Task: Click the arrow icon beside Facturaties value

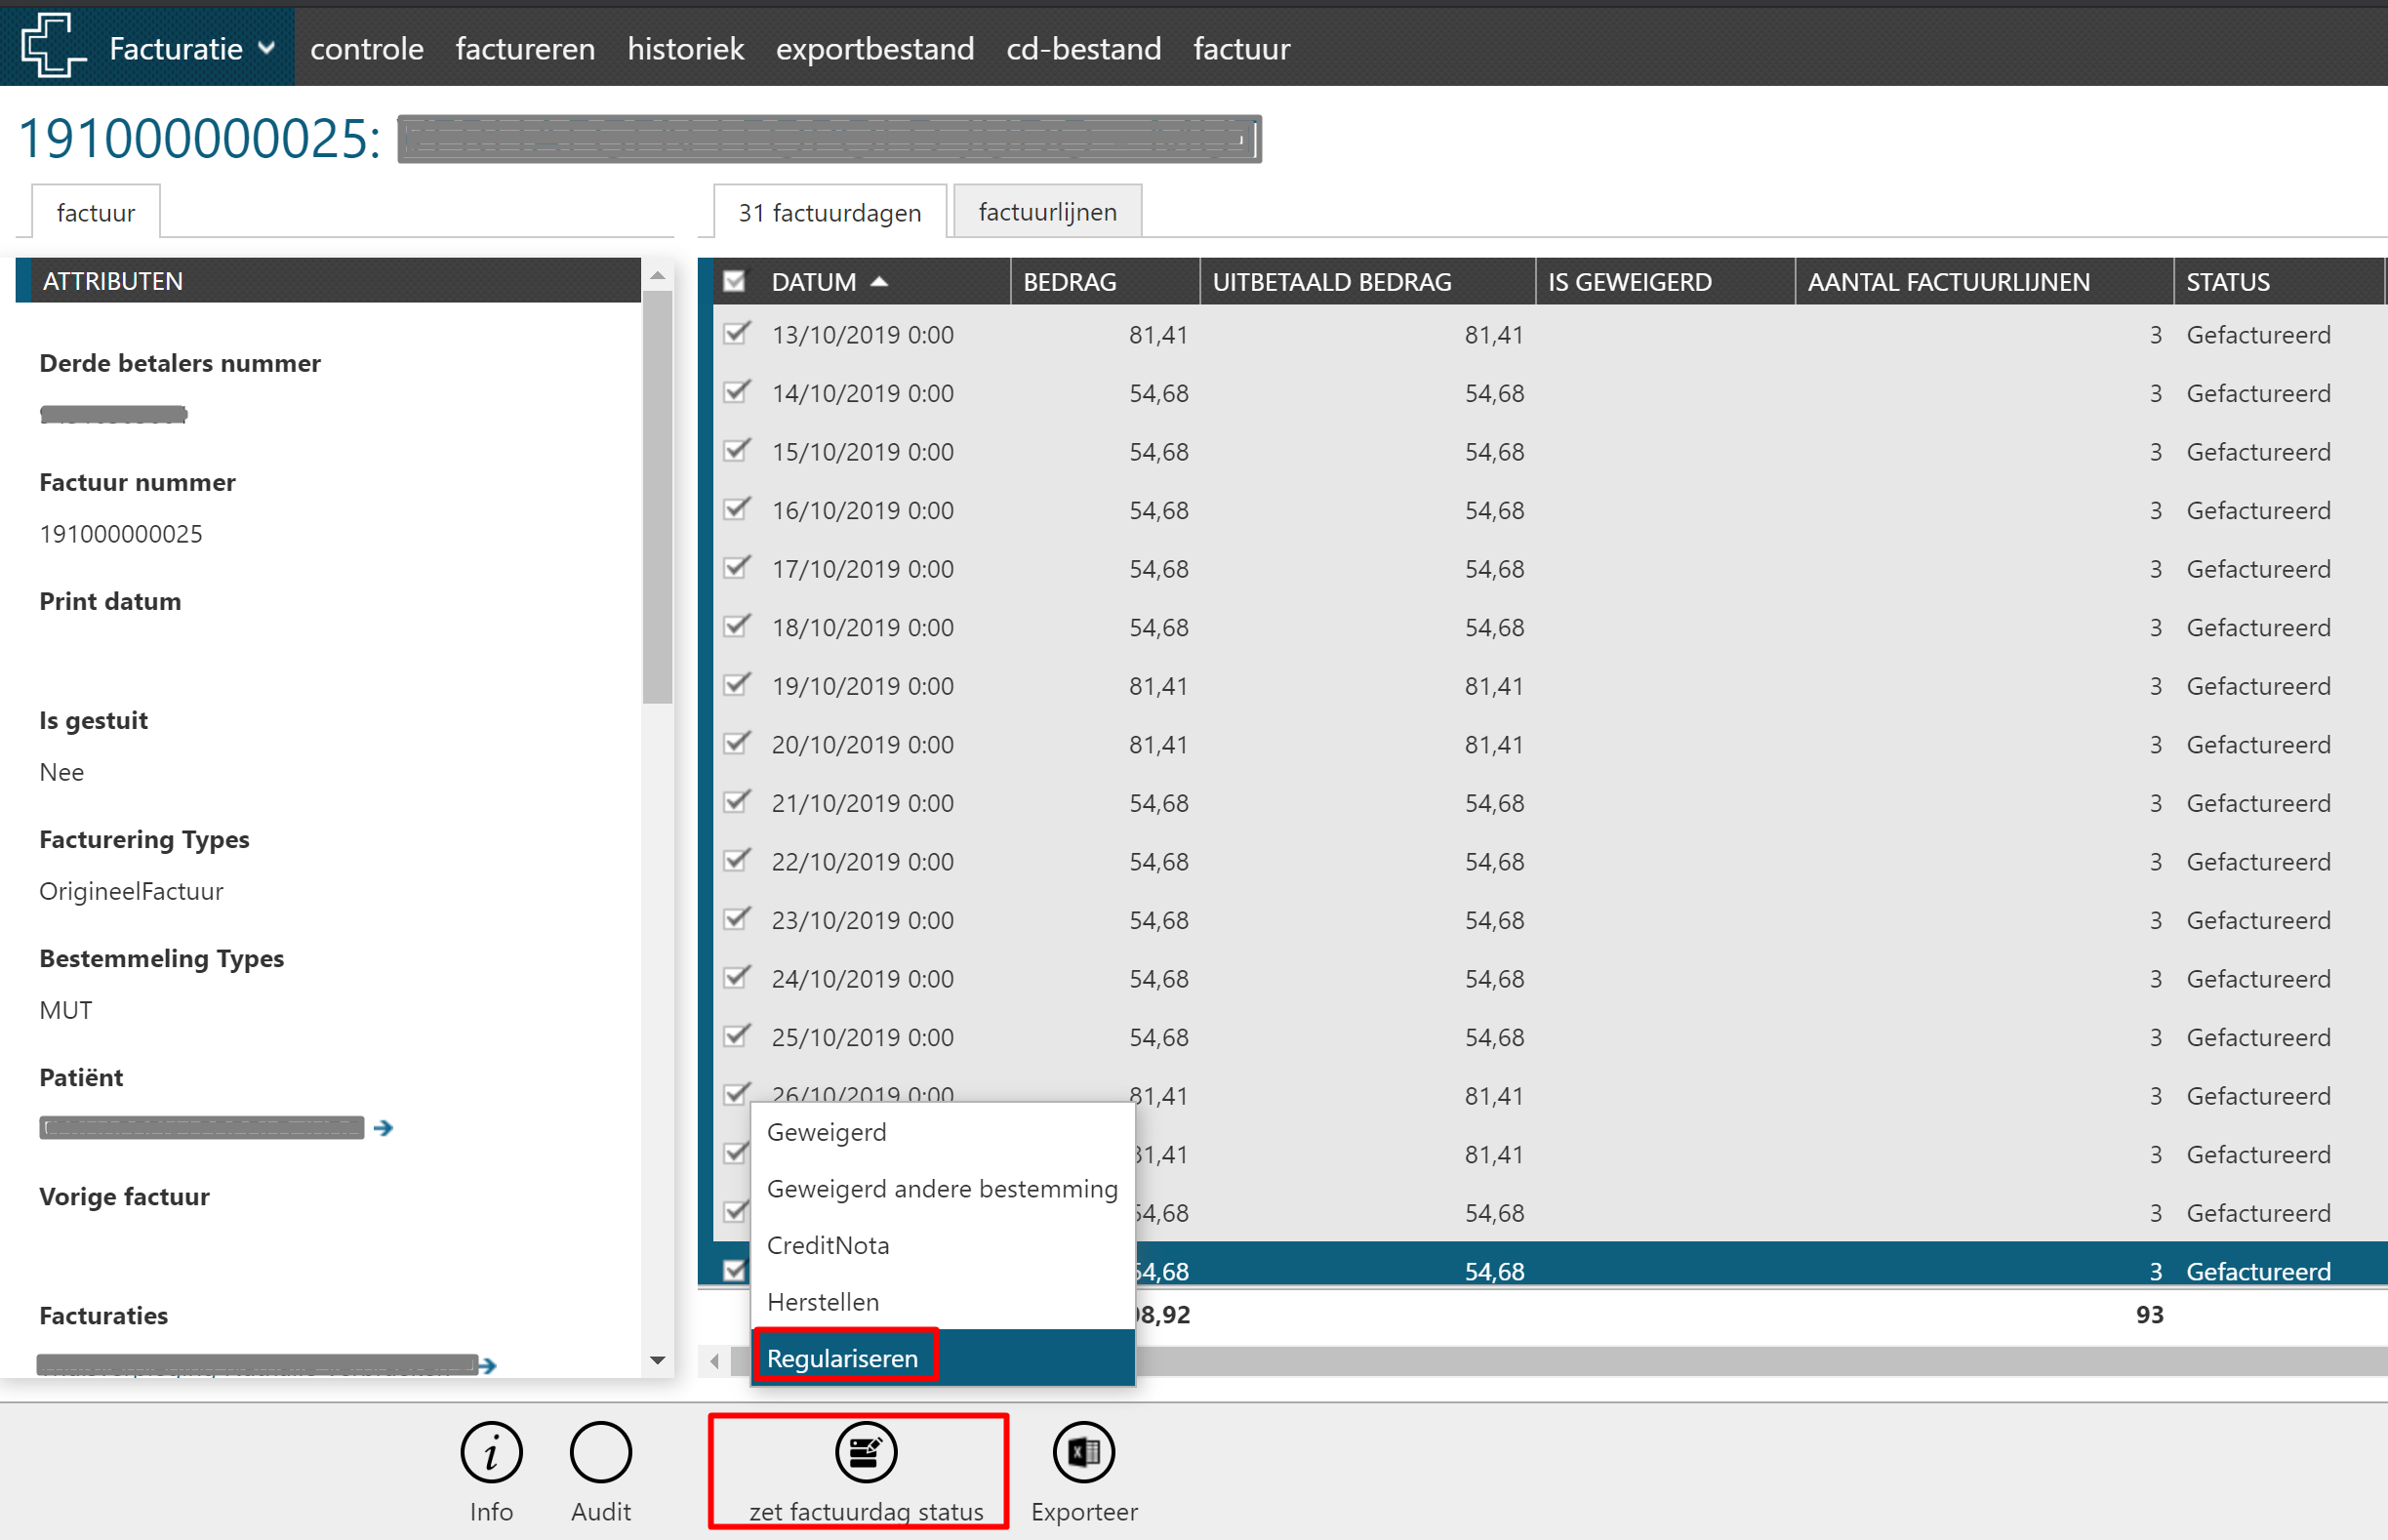Action: tap(487, 1365)
